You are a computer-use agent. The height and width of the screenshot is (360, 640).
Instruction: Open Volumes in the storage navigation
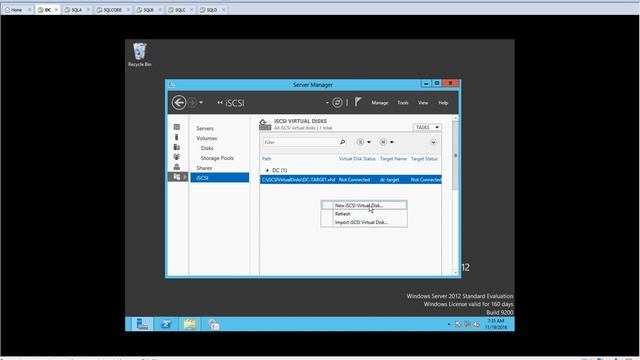tap(207, 138)
